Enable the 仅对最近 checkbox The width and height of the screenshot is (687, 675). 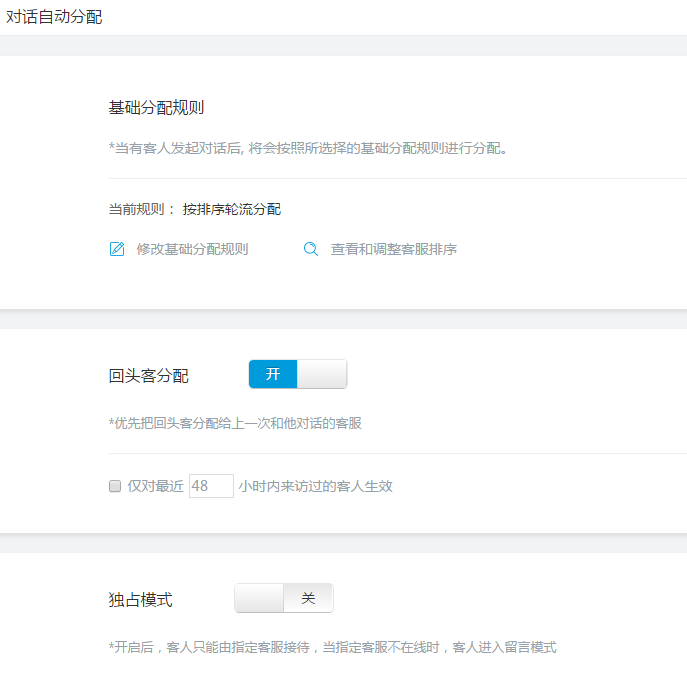(115, 486)
